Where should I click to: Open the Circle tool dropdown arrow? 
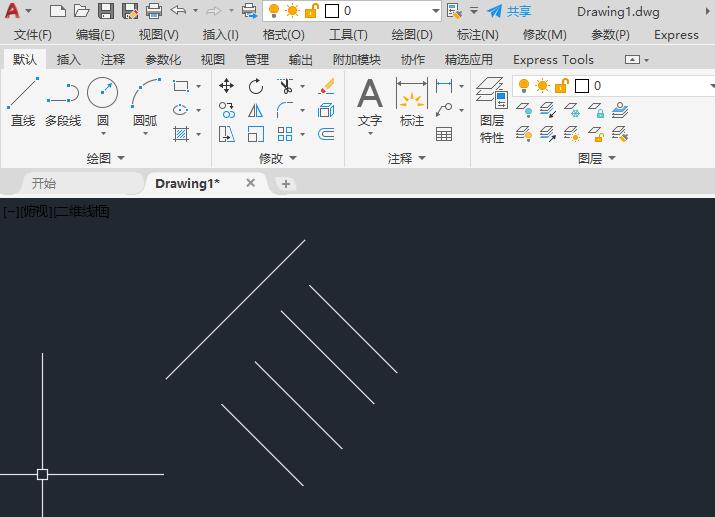click(x=103, y=134)
